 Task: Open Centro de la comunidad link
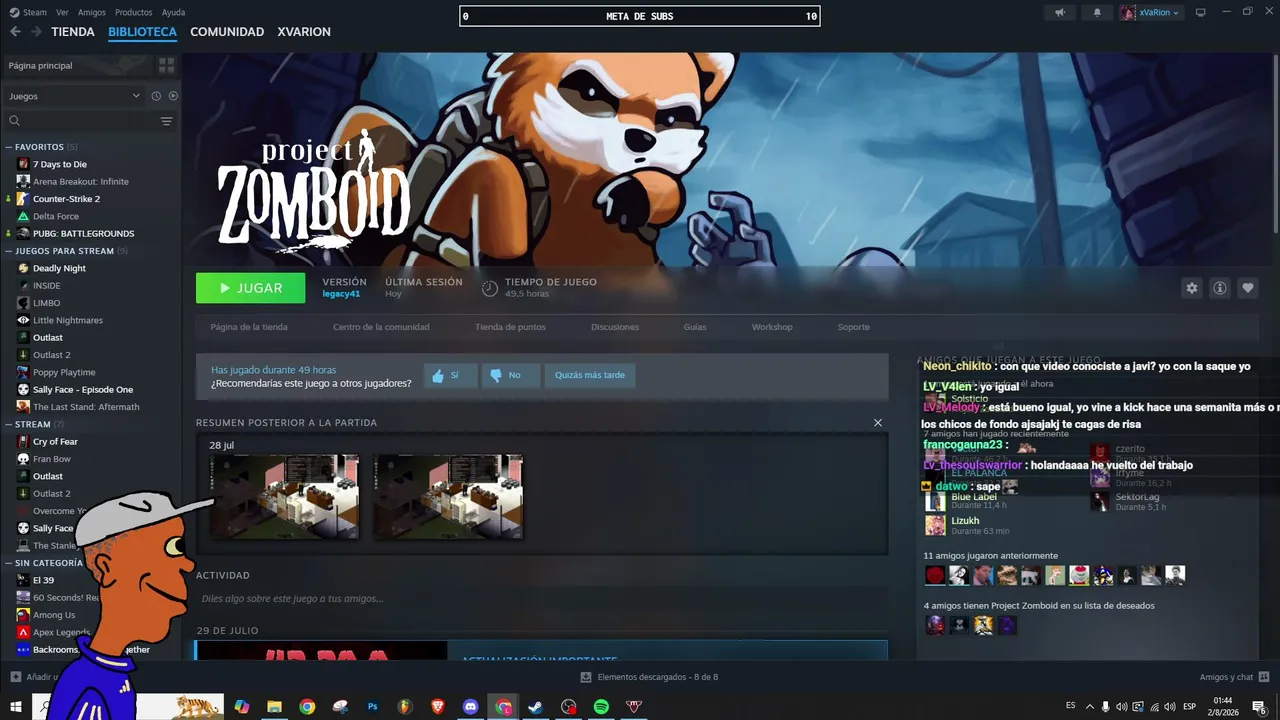(381, 327)
